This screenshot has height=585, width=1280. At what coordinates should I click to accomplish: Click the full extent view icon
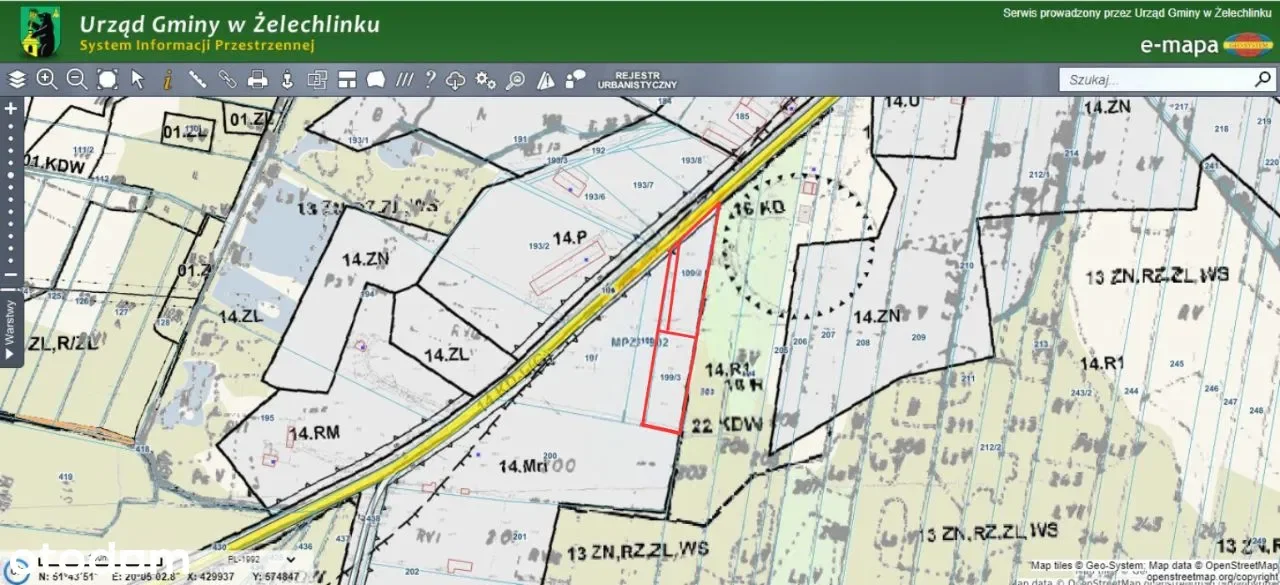[107, 80]
